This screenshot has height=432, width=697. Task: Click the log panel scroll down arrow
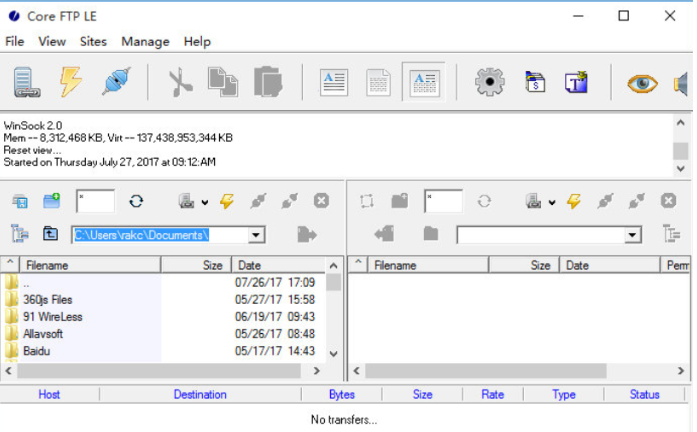pos(681,168)
